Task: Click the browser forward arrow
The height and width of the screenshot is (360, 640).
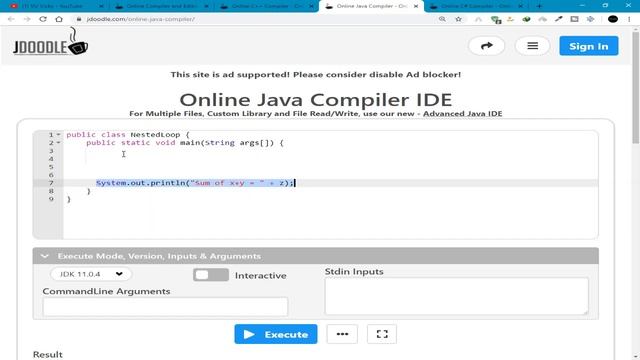Action: [x=27, y=19]
